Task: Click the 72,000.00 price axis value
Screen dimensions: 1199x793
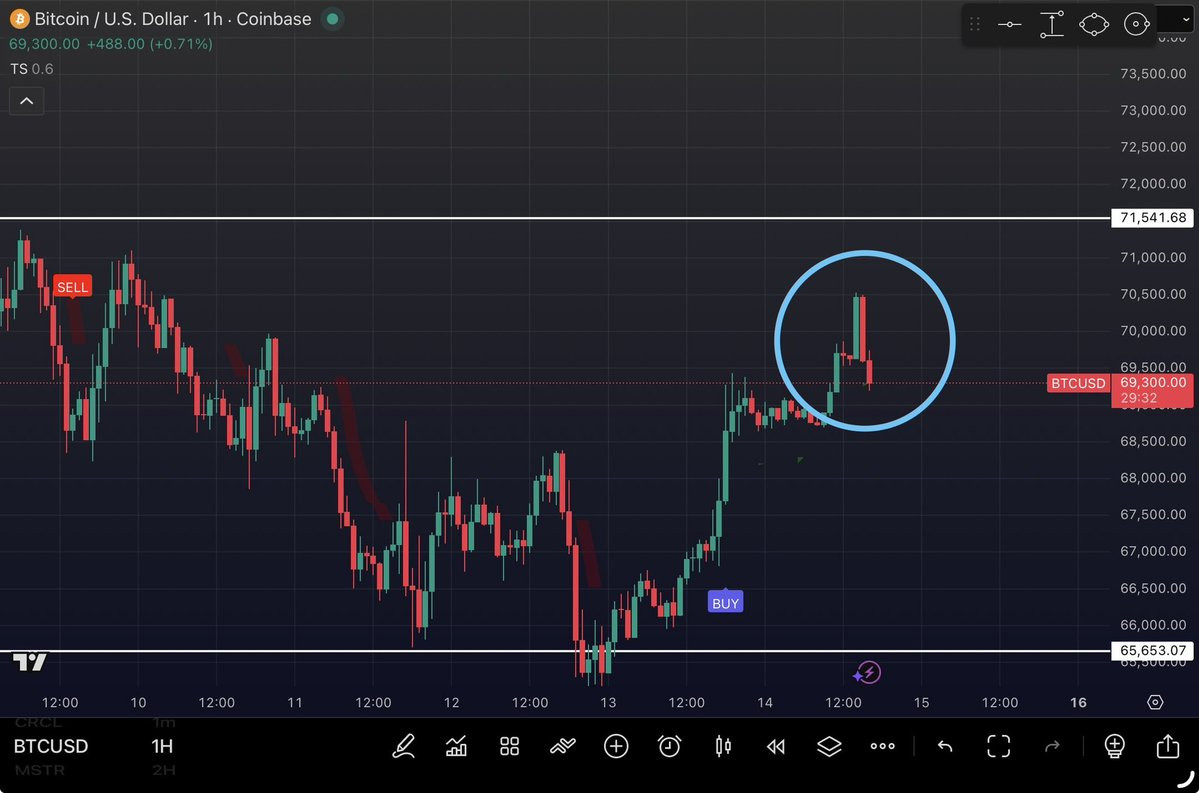Action: tap(1153, 184)
